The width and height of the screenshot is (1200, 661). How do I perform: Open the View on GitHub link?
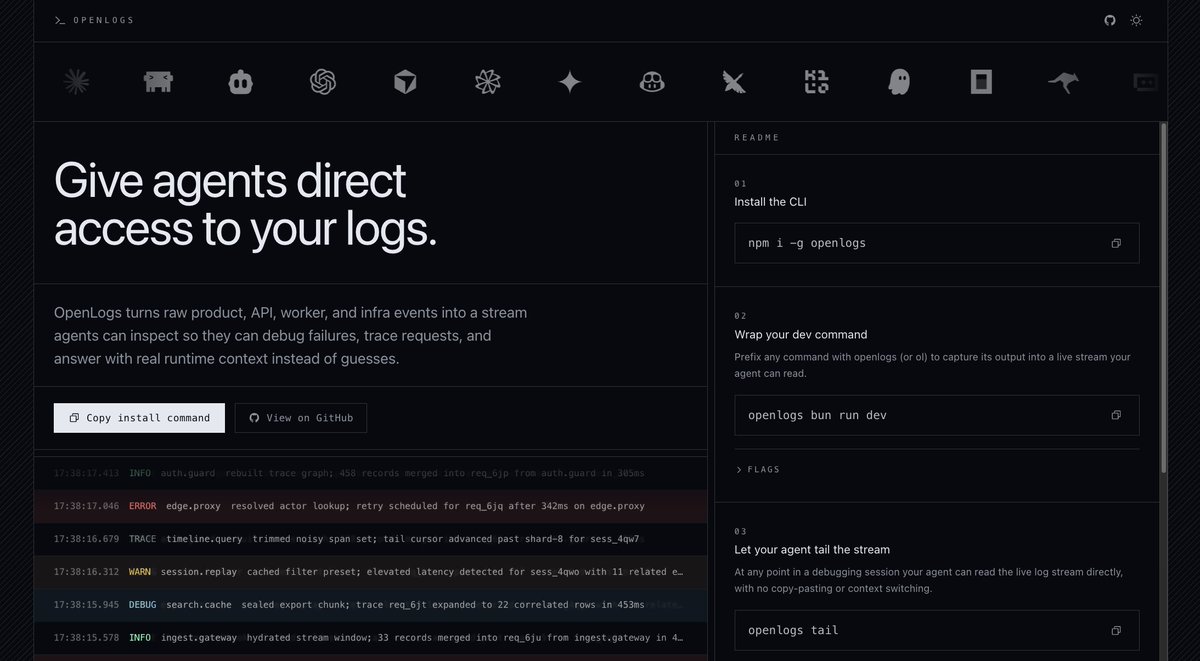(x=301, y=418)
